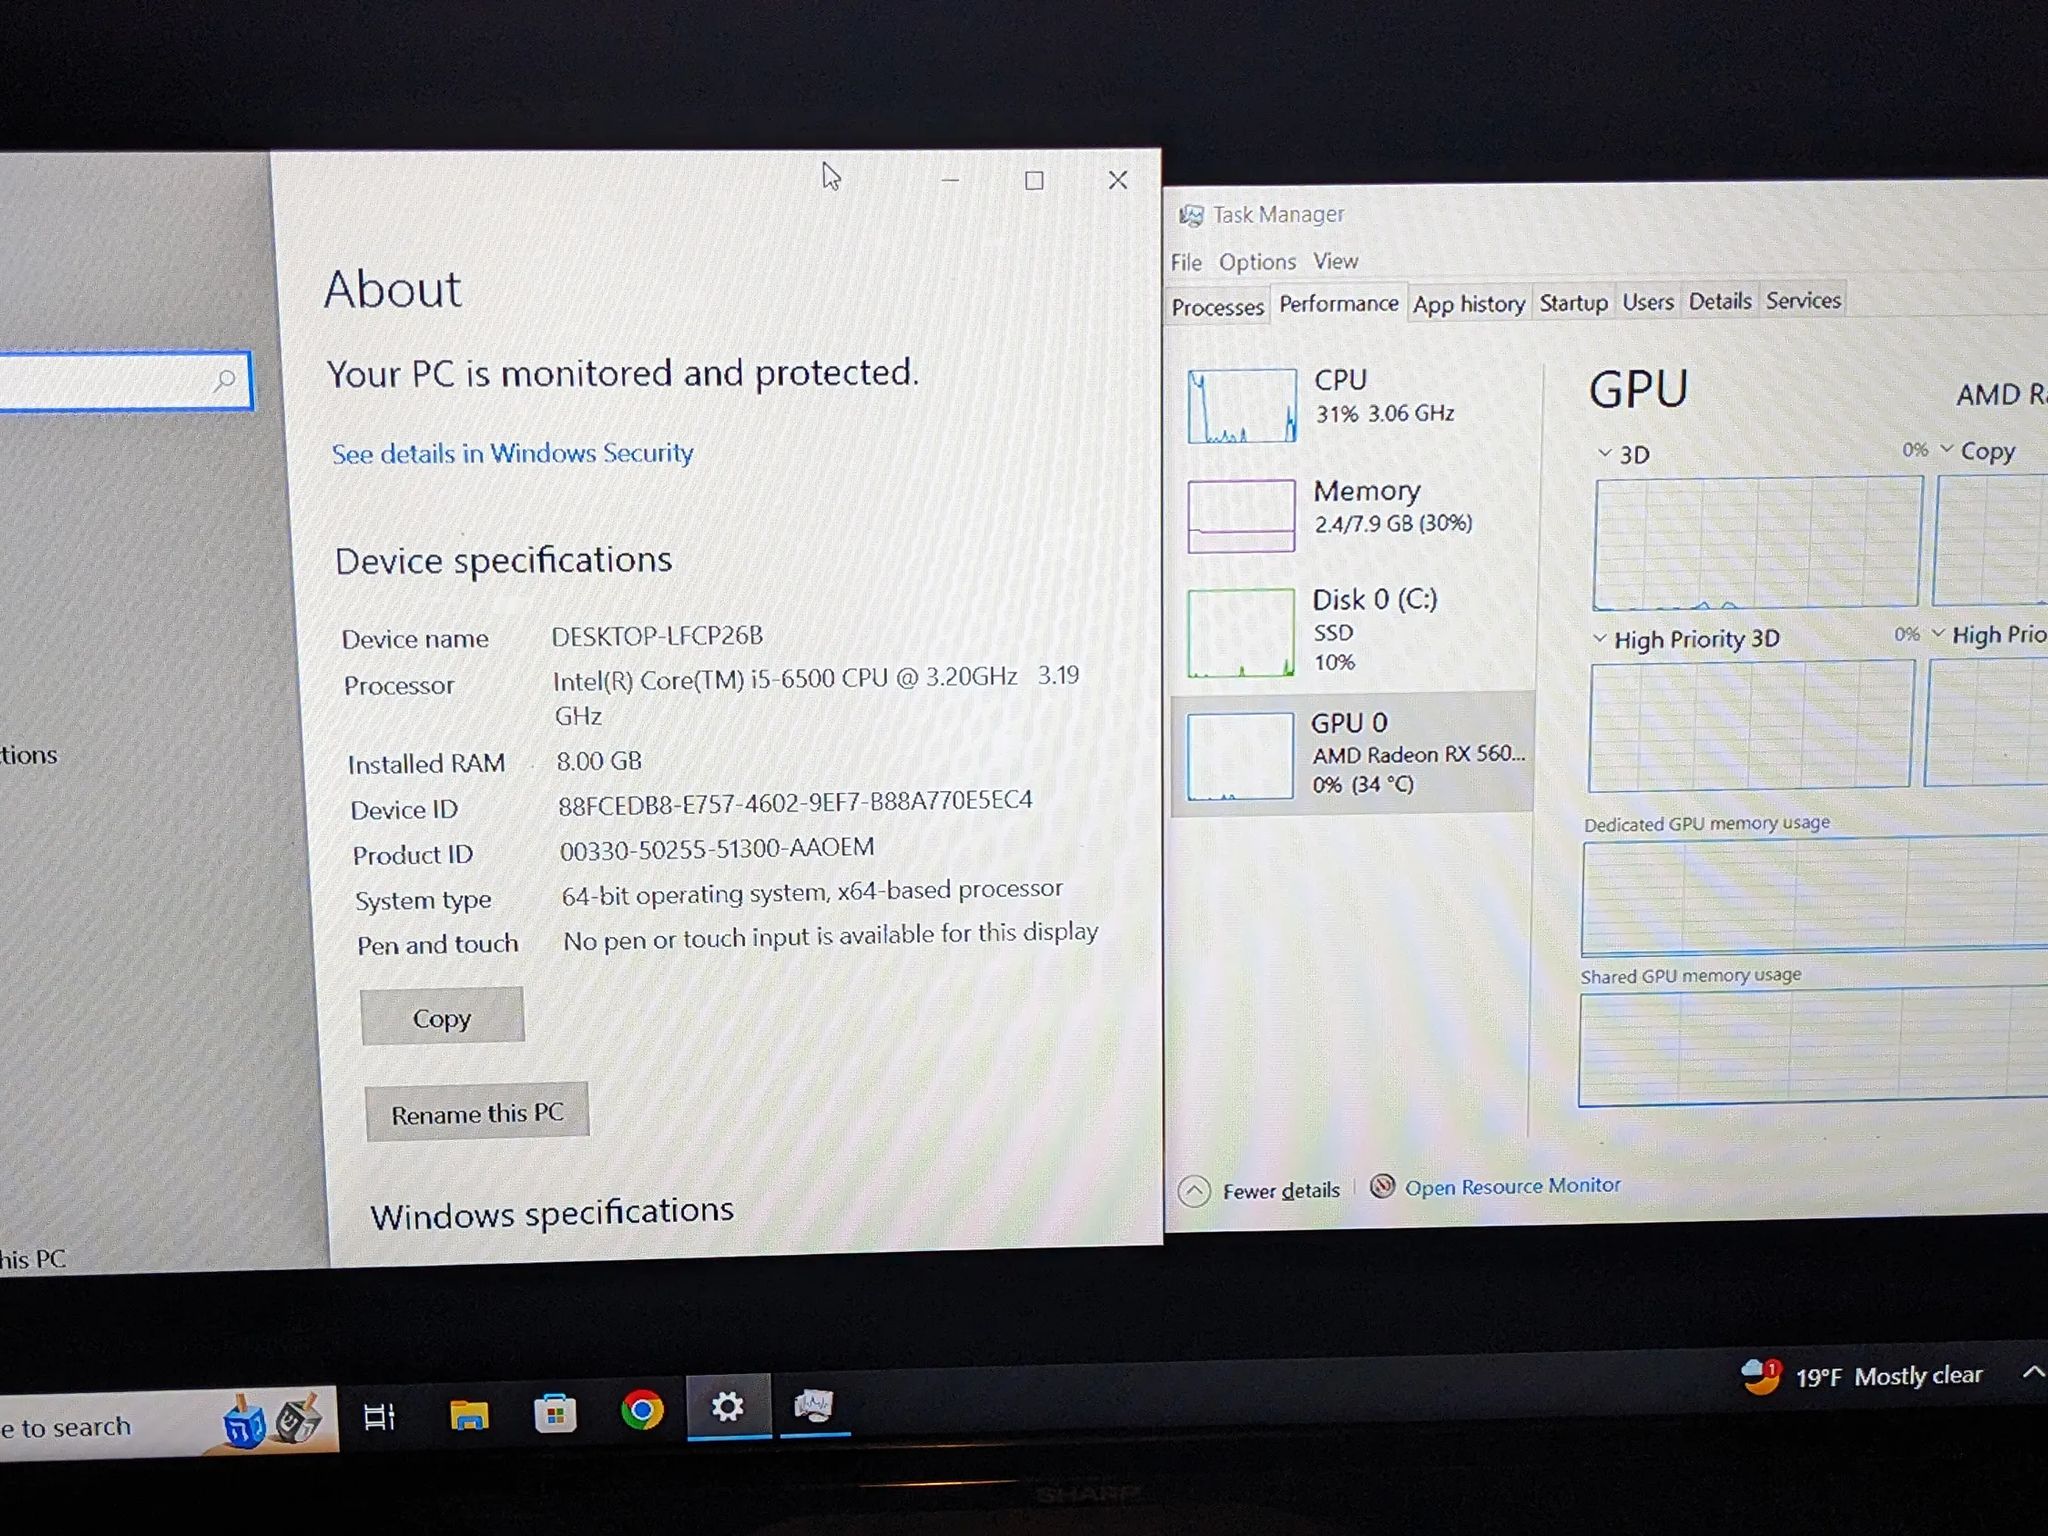The image size is (2048, 1536).
Task: Click the Fewer details label
Action: tap(1281, 1190)
